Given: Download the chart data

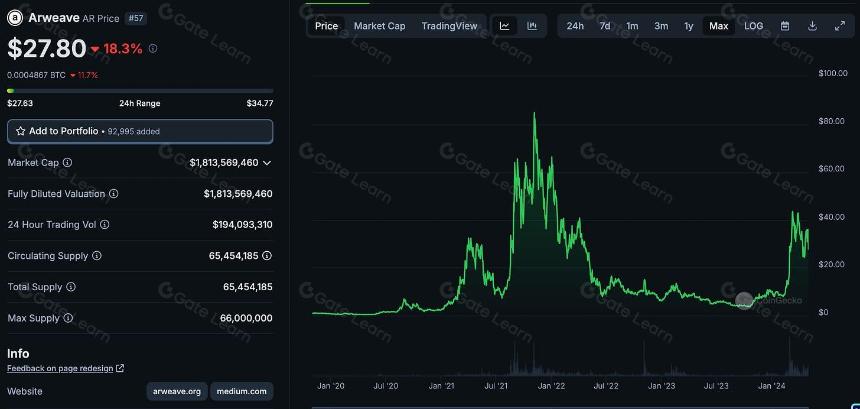Looking at the screenshot, I should tap(813, 26).
